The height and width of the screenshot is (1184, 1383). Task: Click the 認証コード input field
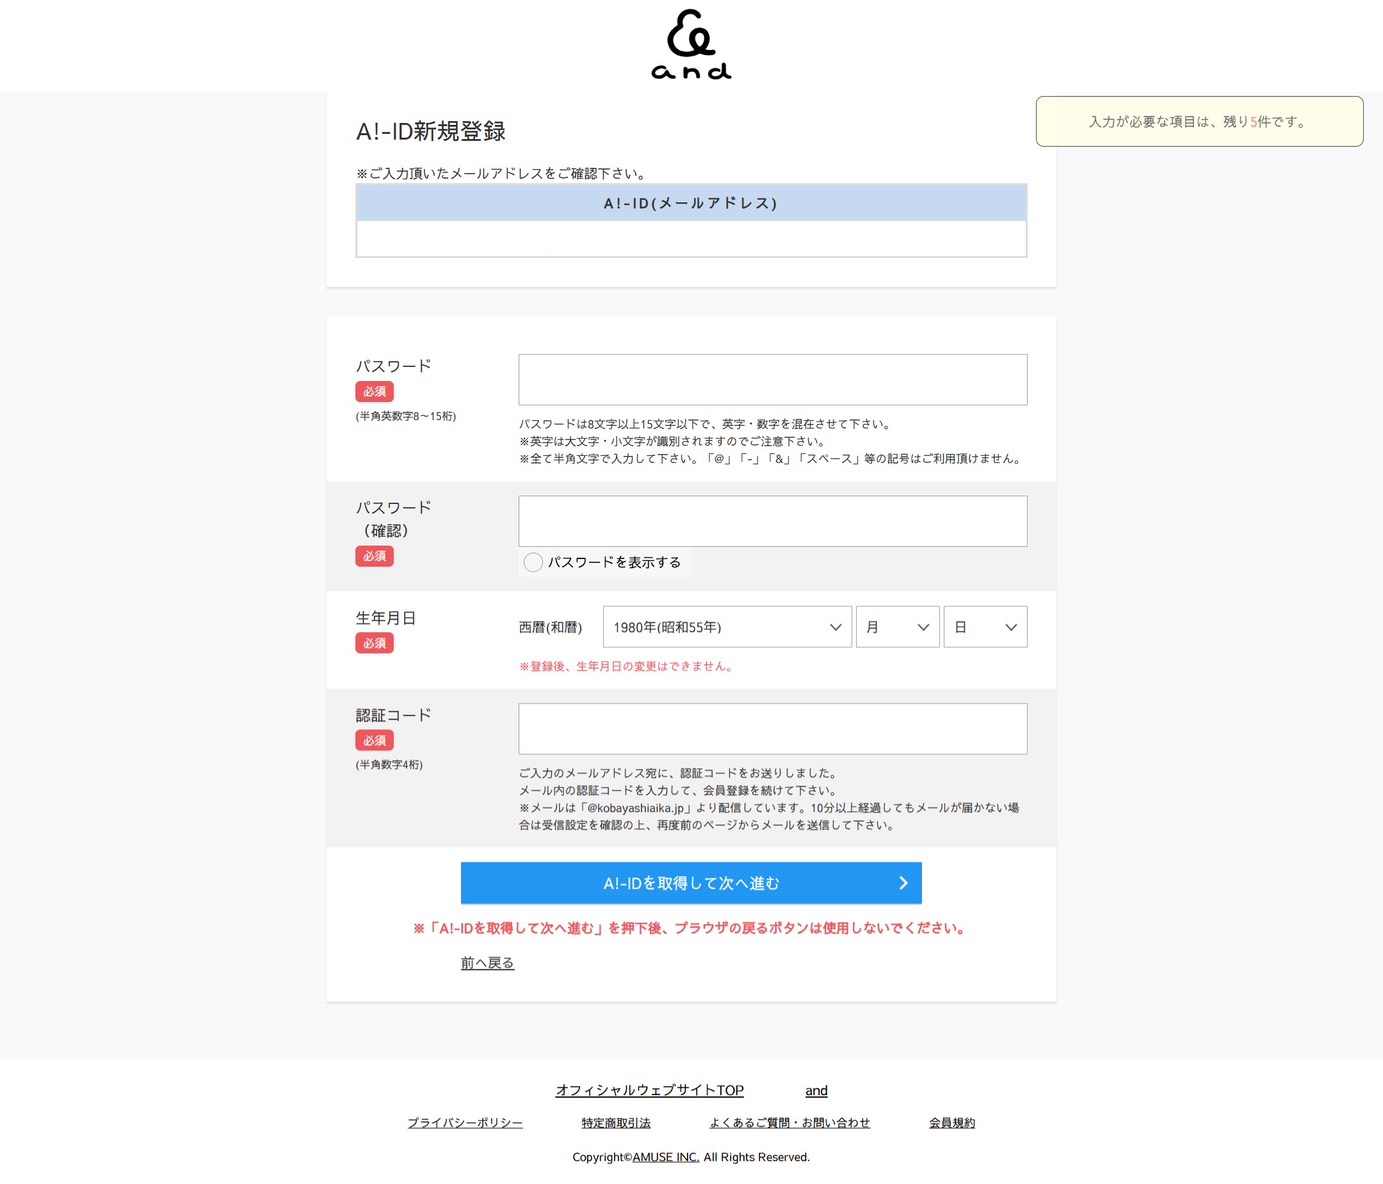click(x=772, y=729)
